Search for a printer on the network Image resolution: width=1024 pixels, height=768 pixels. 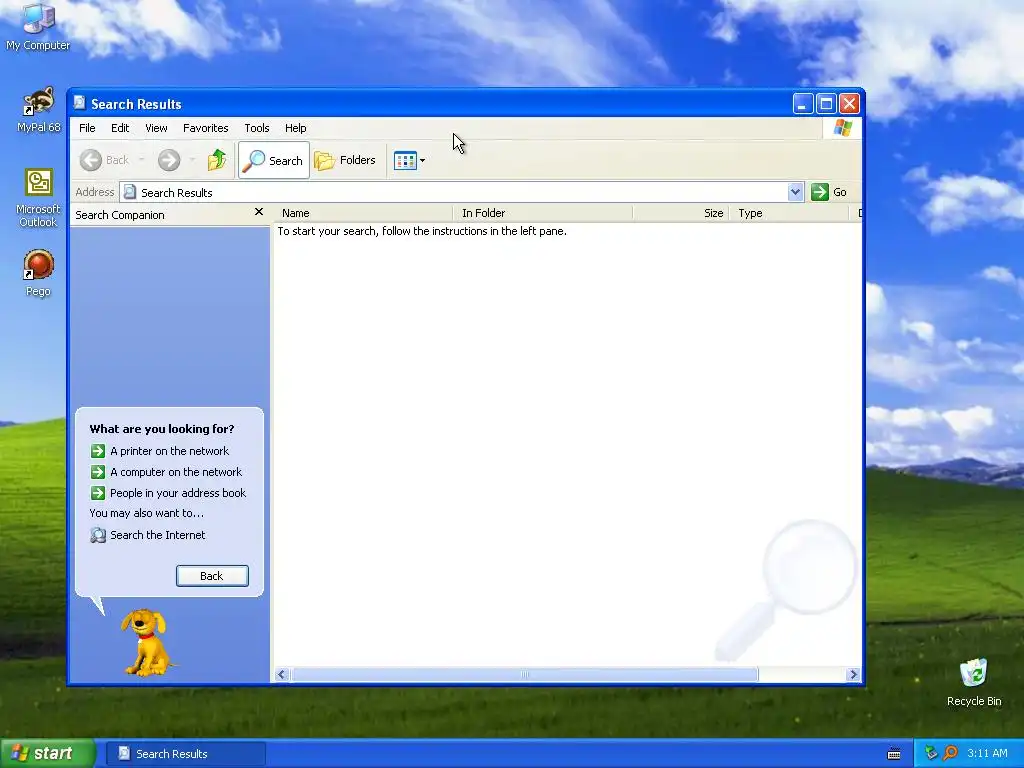pyautogui.click(x=169, y=451)
